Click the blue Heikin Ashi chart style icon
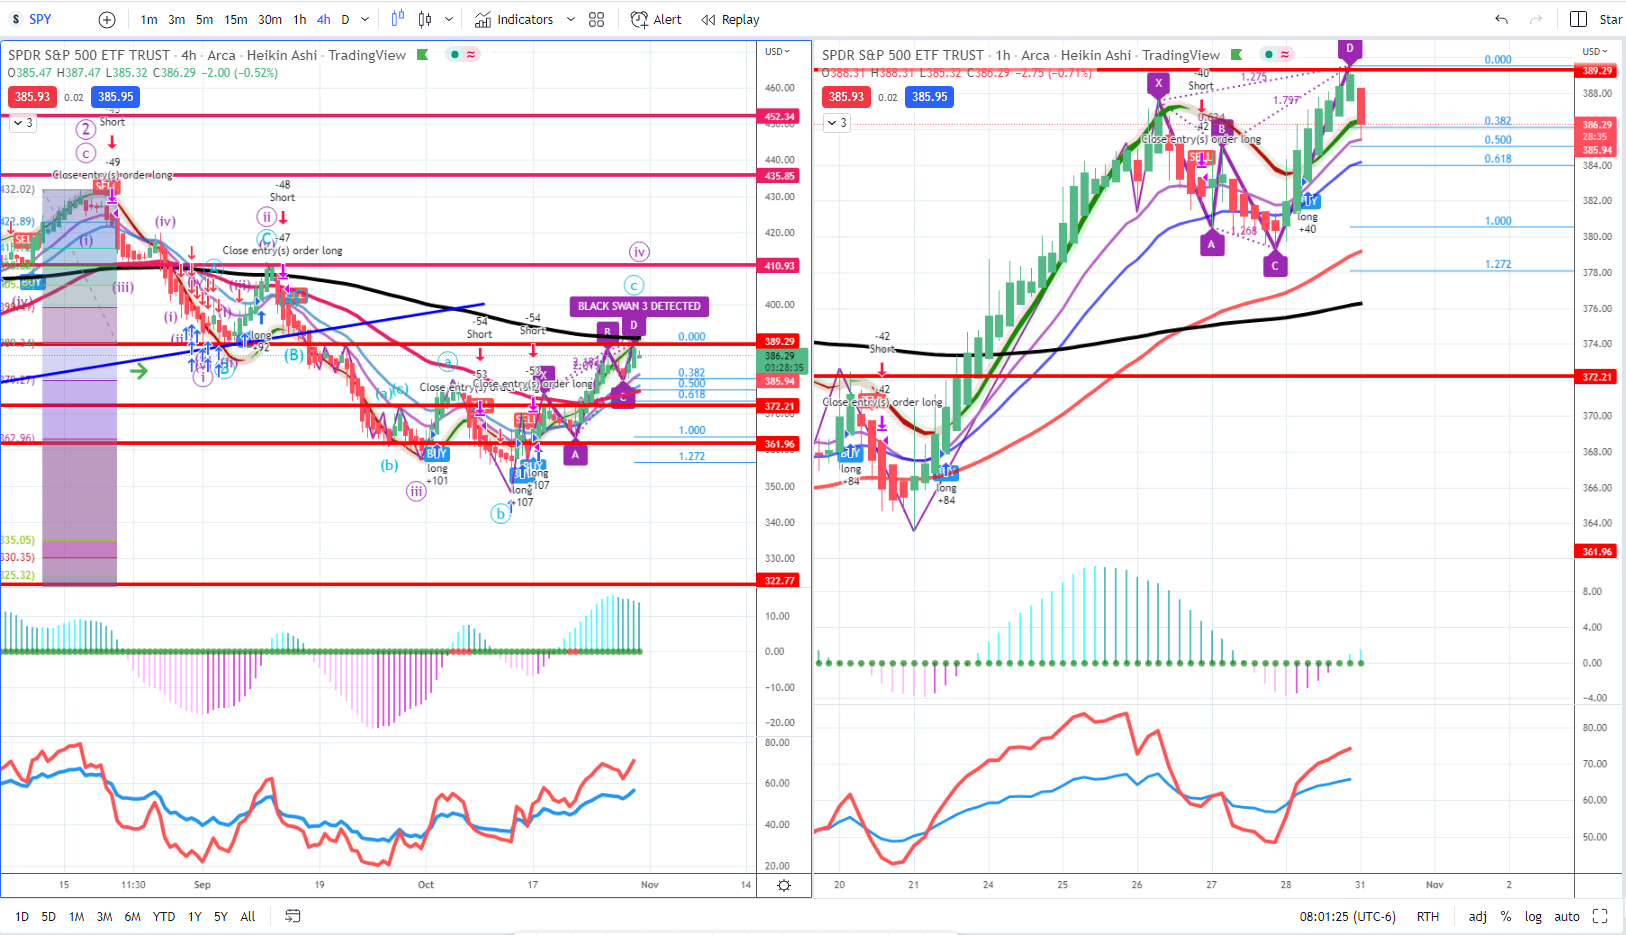1626x935 pixels. pos(398,19)
